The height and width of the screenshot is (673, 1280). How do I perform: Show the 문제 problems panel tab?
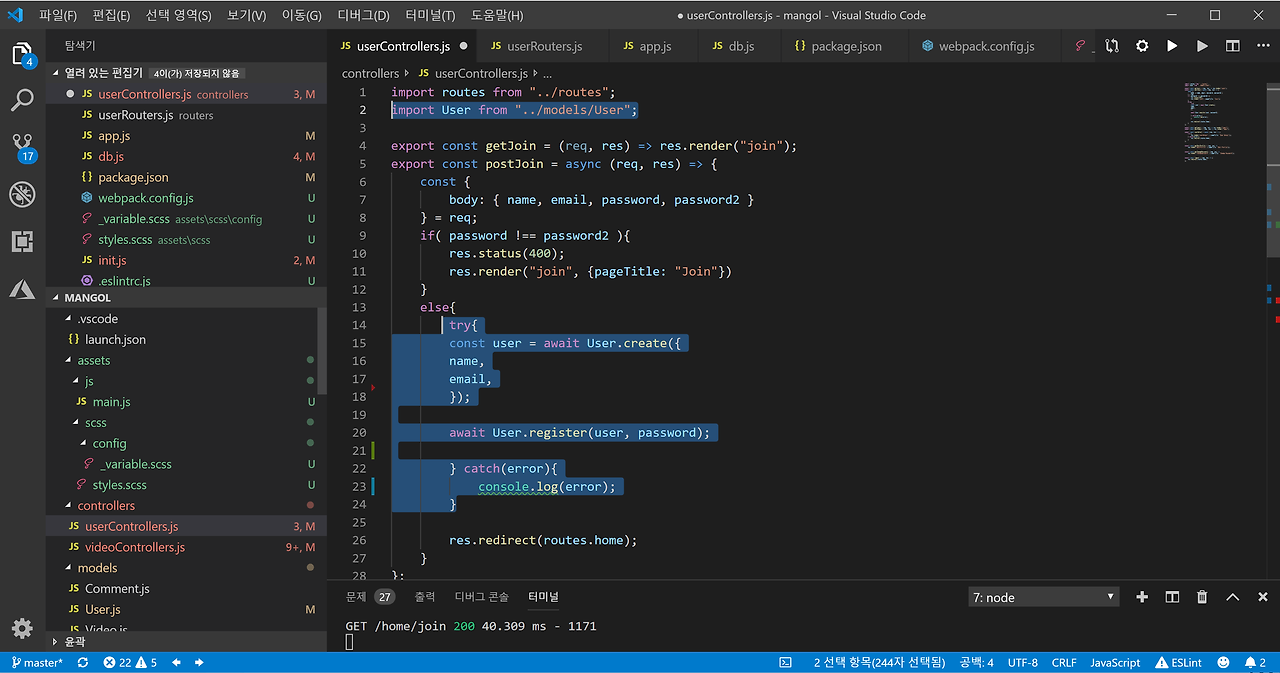(x=370, y=597)
